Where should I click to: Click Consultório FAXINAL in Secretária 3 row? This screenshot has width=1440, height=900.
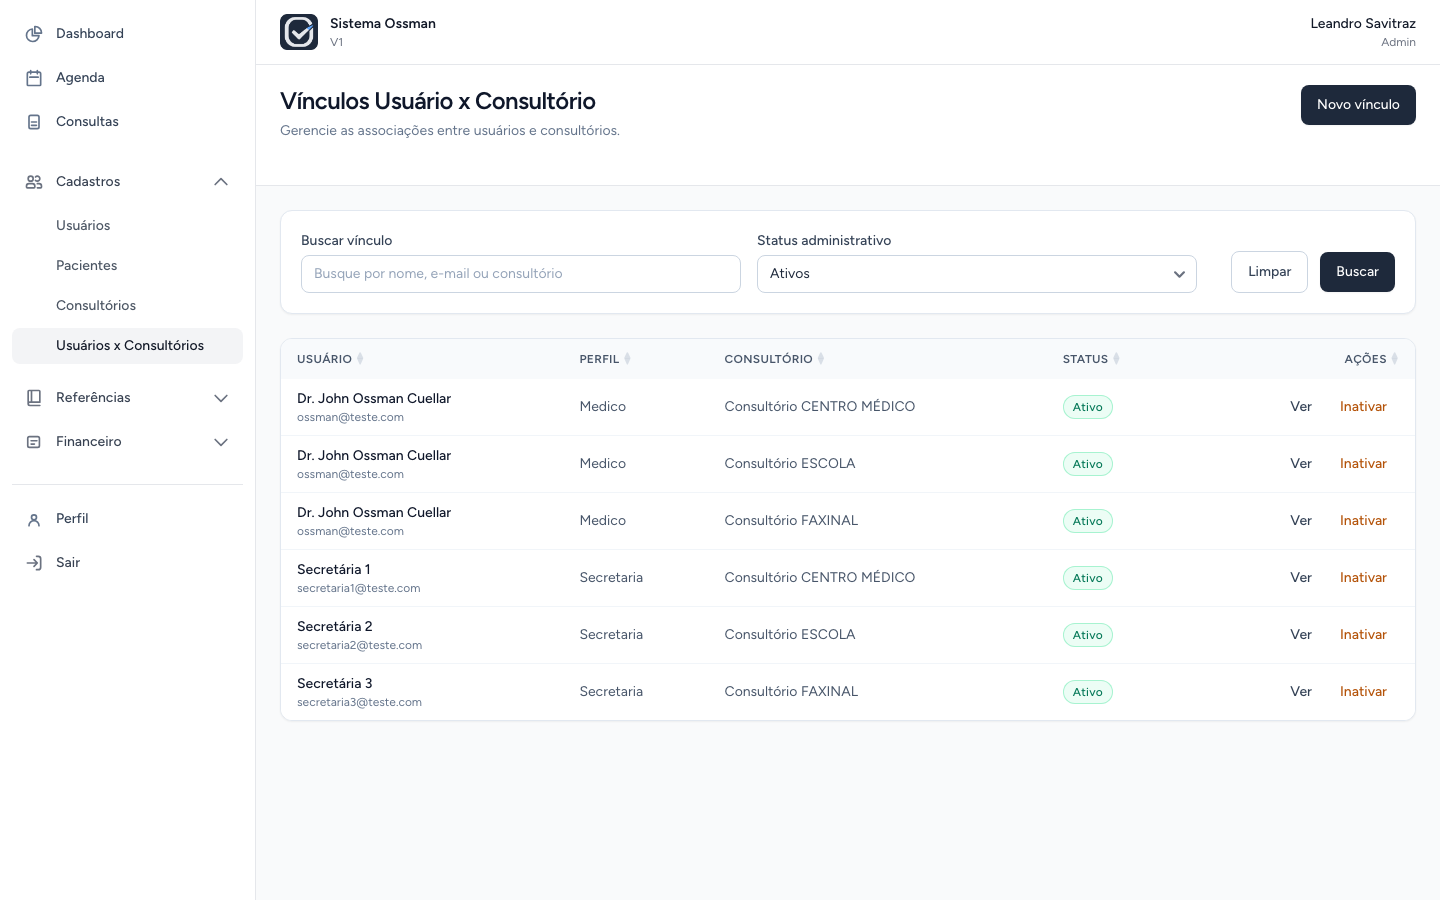(791, 692)
